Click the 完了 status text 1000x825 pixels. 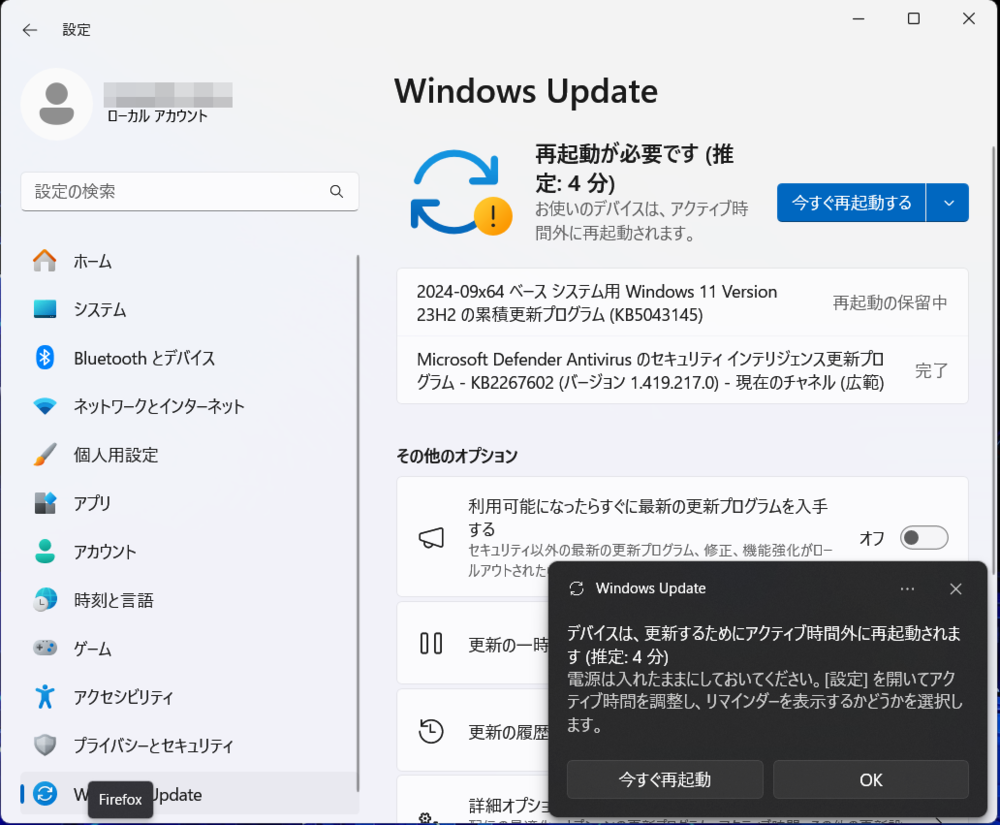pos(931,370)
